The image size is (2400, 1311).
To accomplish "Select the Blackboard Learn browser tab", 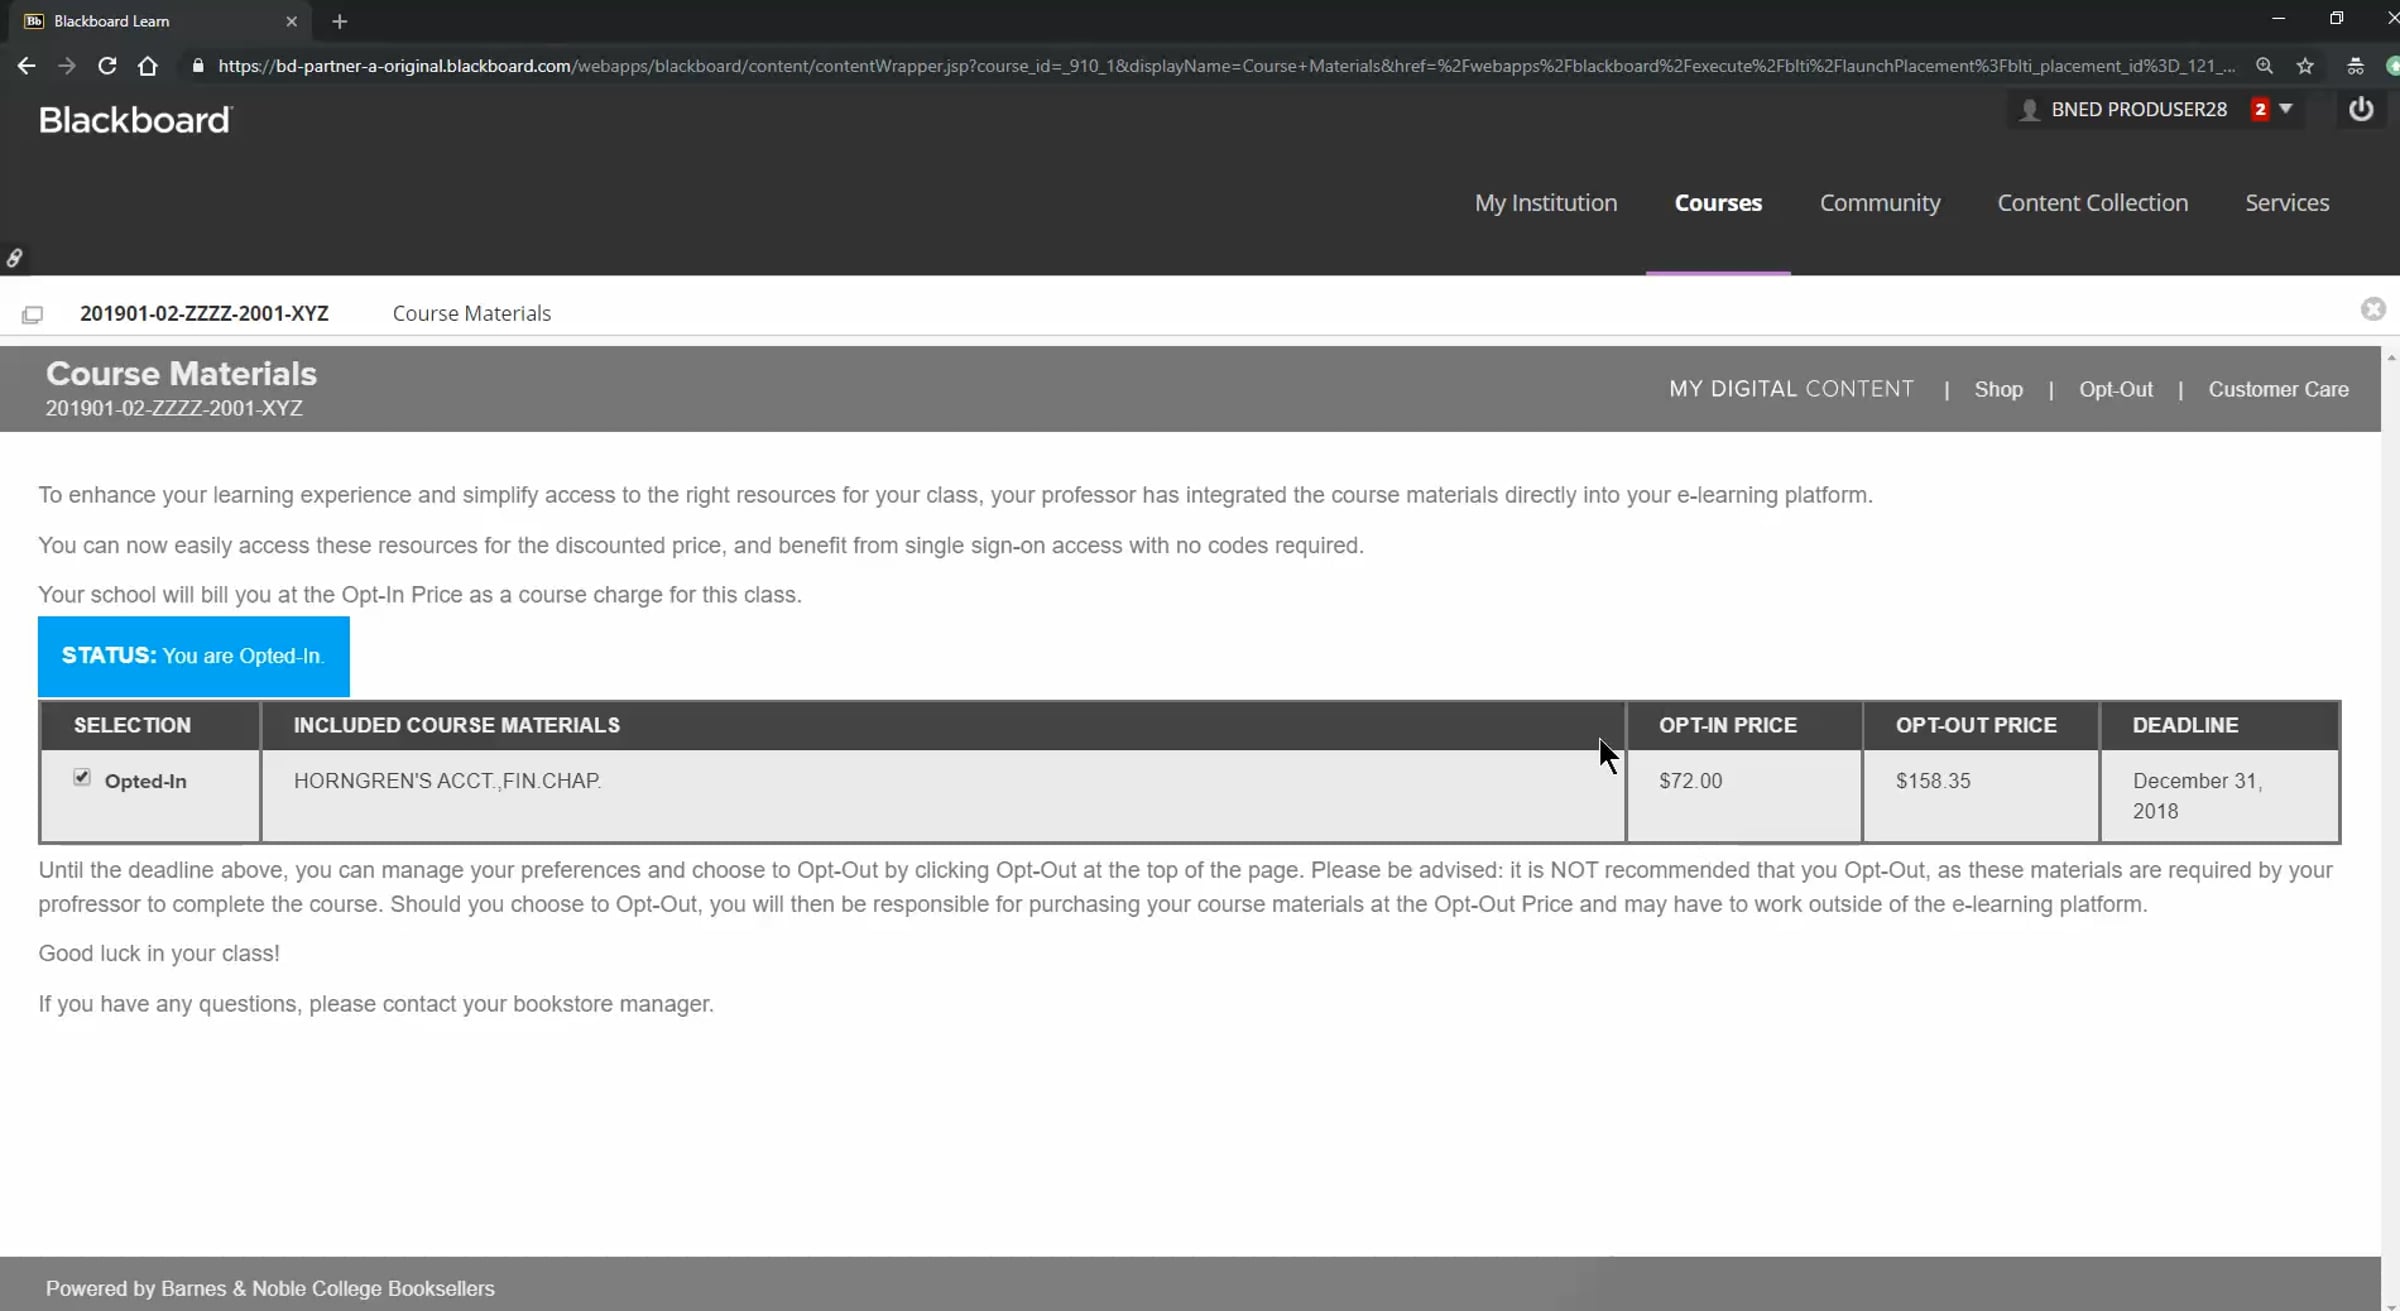I will coord(160,21).
